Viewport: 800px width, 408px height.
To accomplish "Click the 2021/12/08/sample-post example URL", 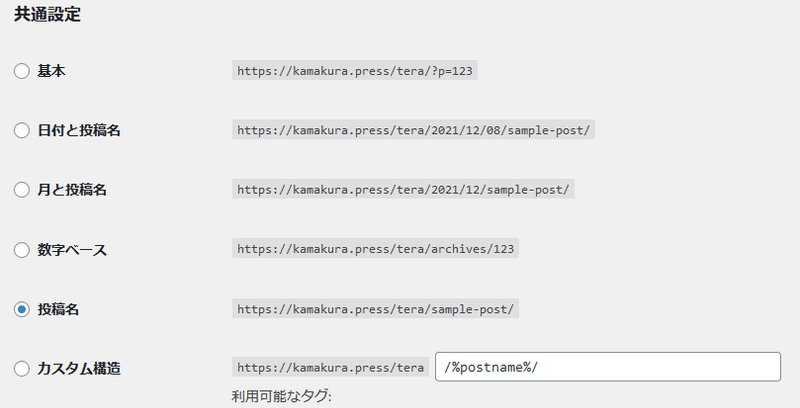I will pos(413,130).
